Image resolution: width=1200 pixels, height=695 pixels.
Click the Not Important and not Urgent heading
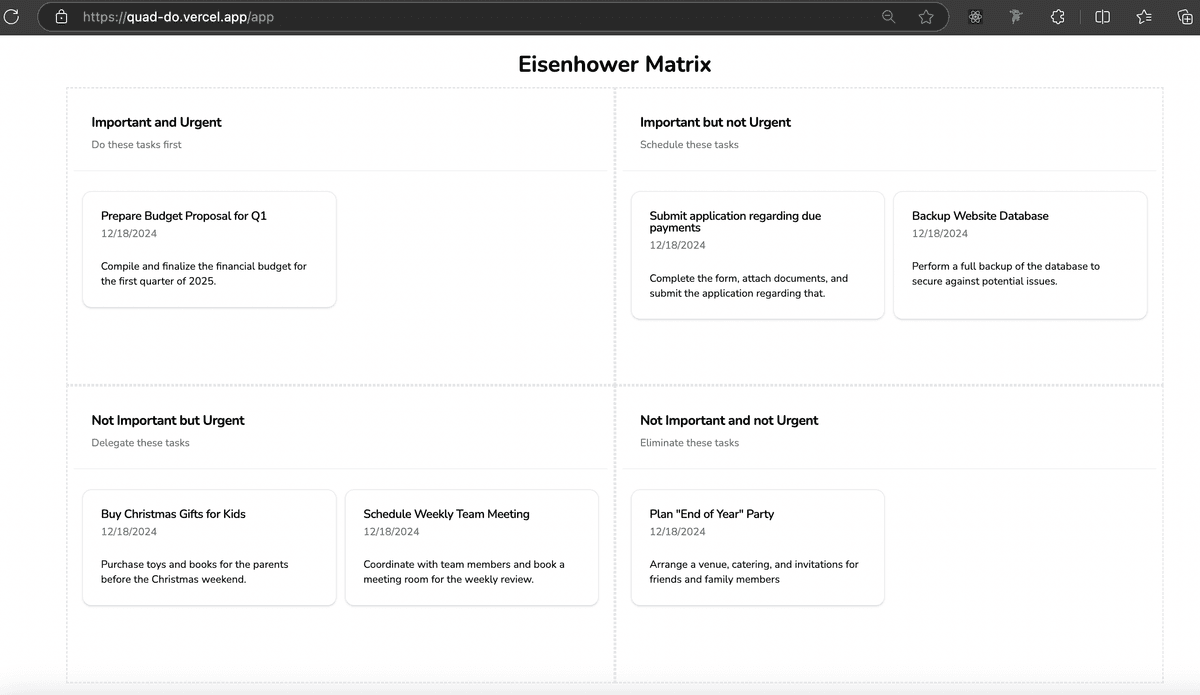click(x=728, y=420)
